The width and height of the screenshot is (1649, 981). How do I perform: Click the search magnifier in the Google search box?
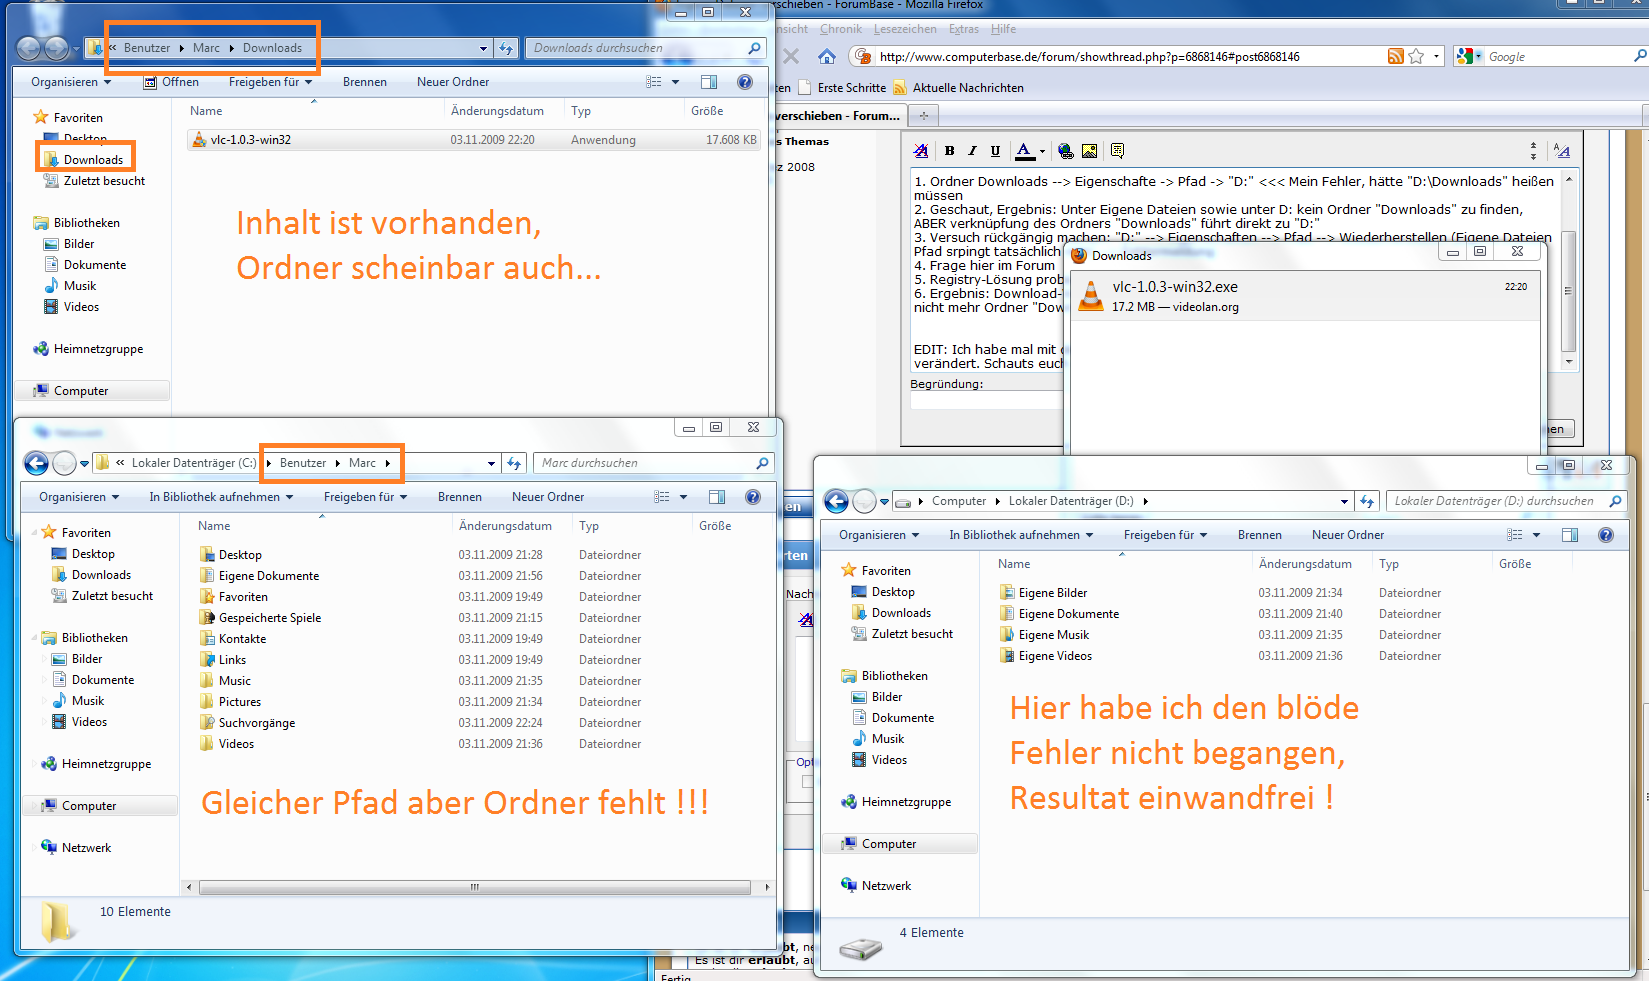click(1639, 56)
